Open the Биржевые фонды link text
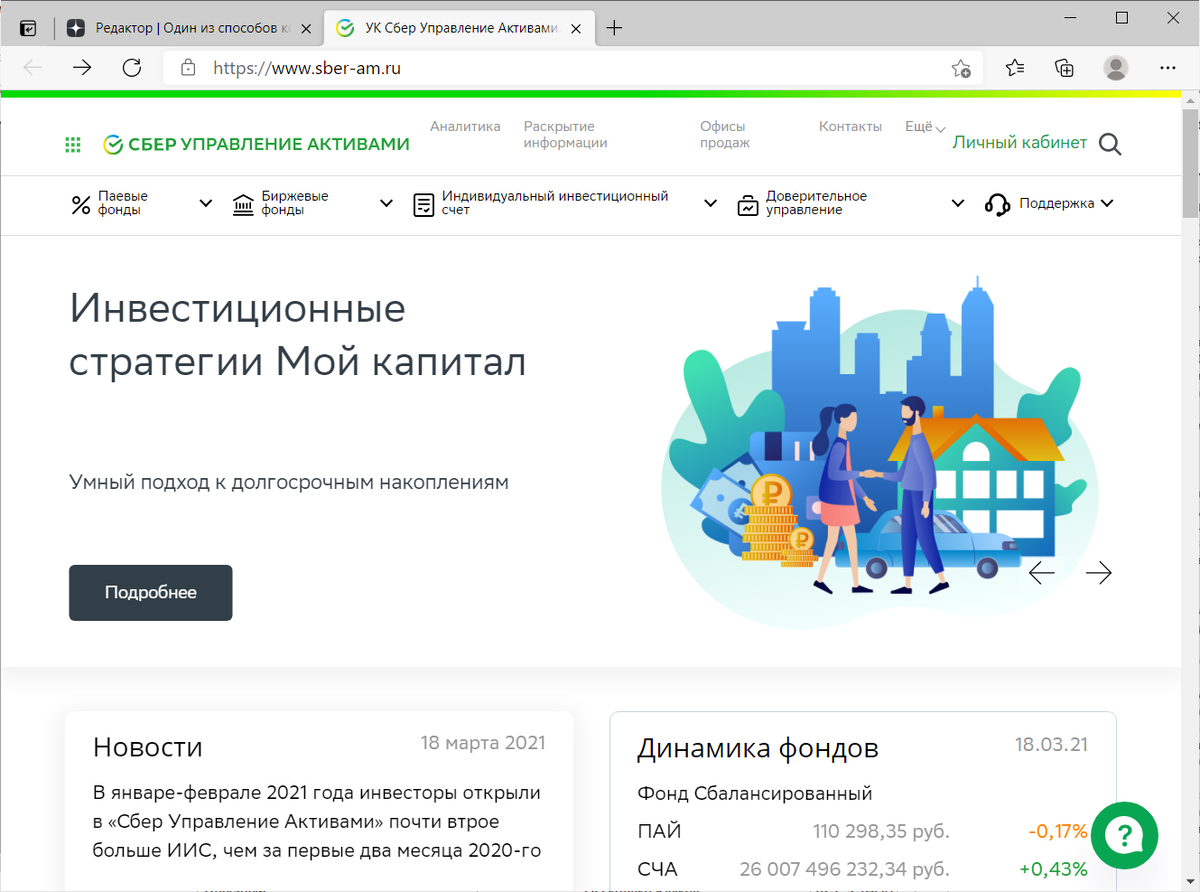 click(x=295, y=204)
